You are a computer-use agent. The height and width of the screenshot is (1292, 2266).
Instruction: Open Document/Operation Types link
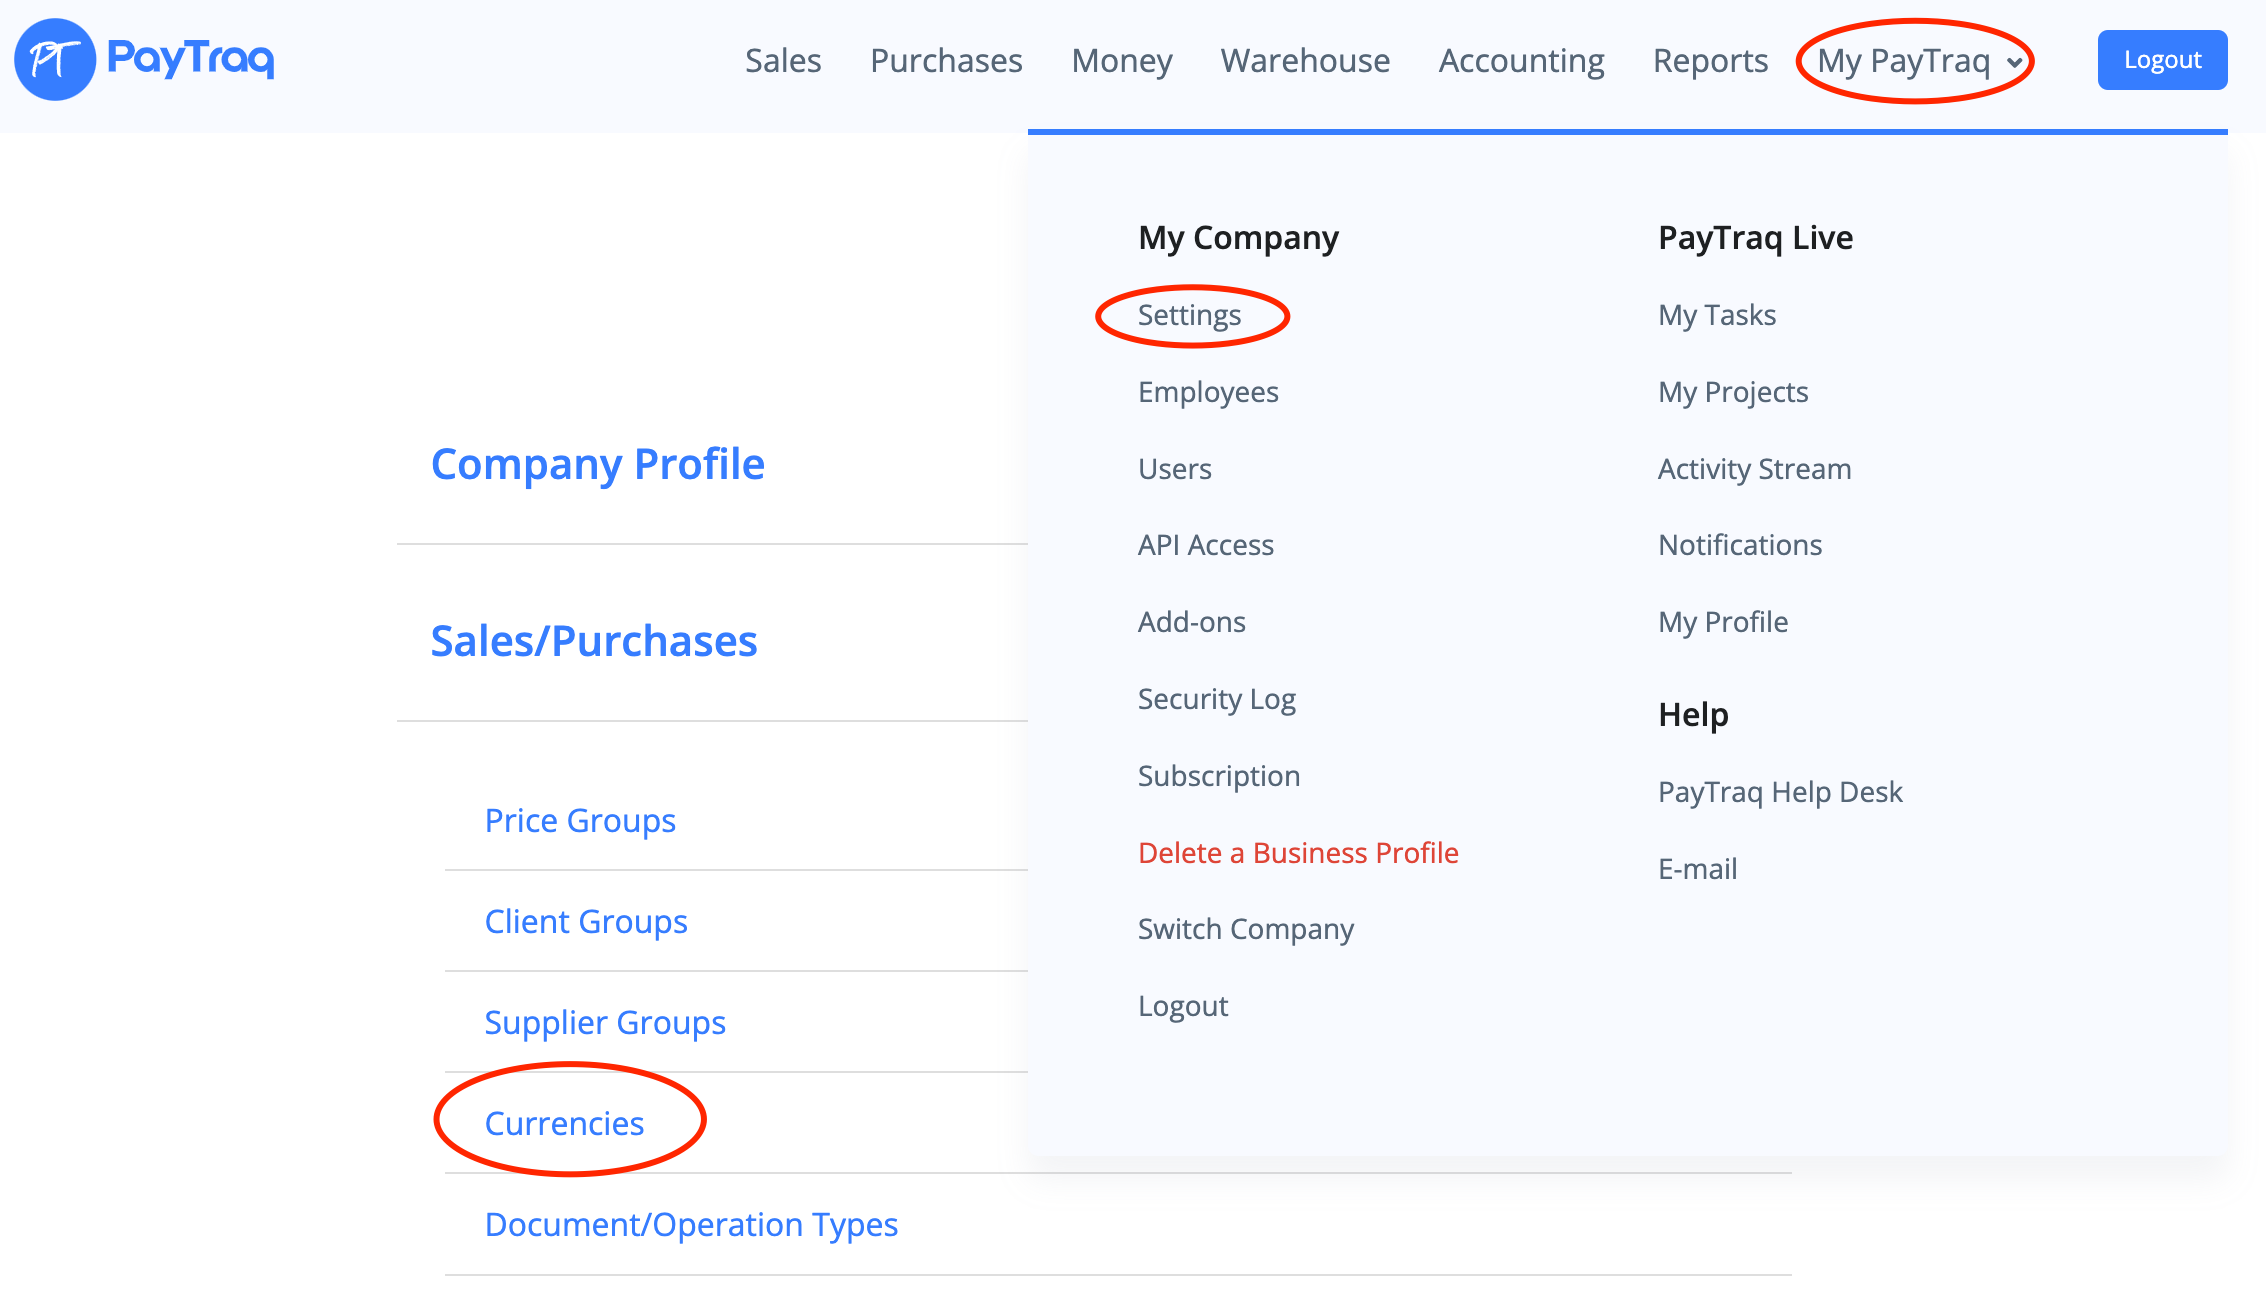coord(691,1224)
